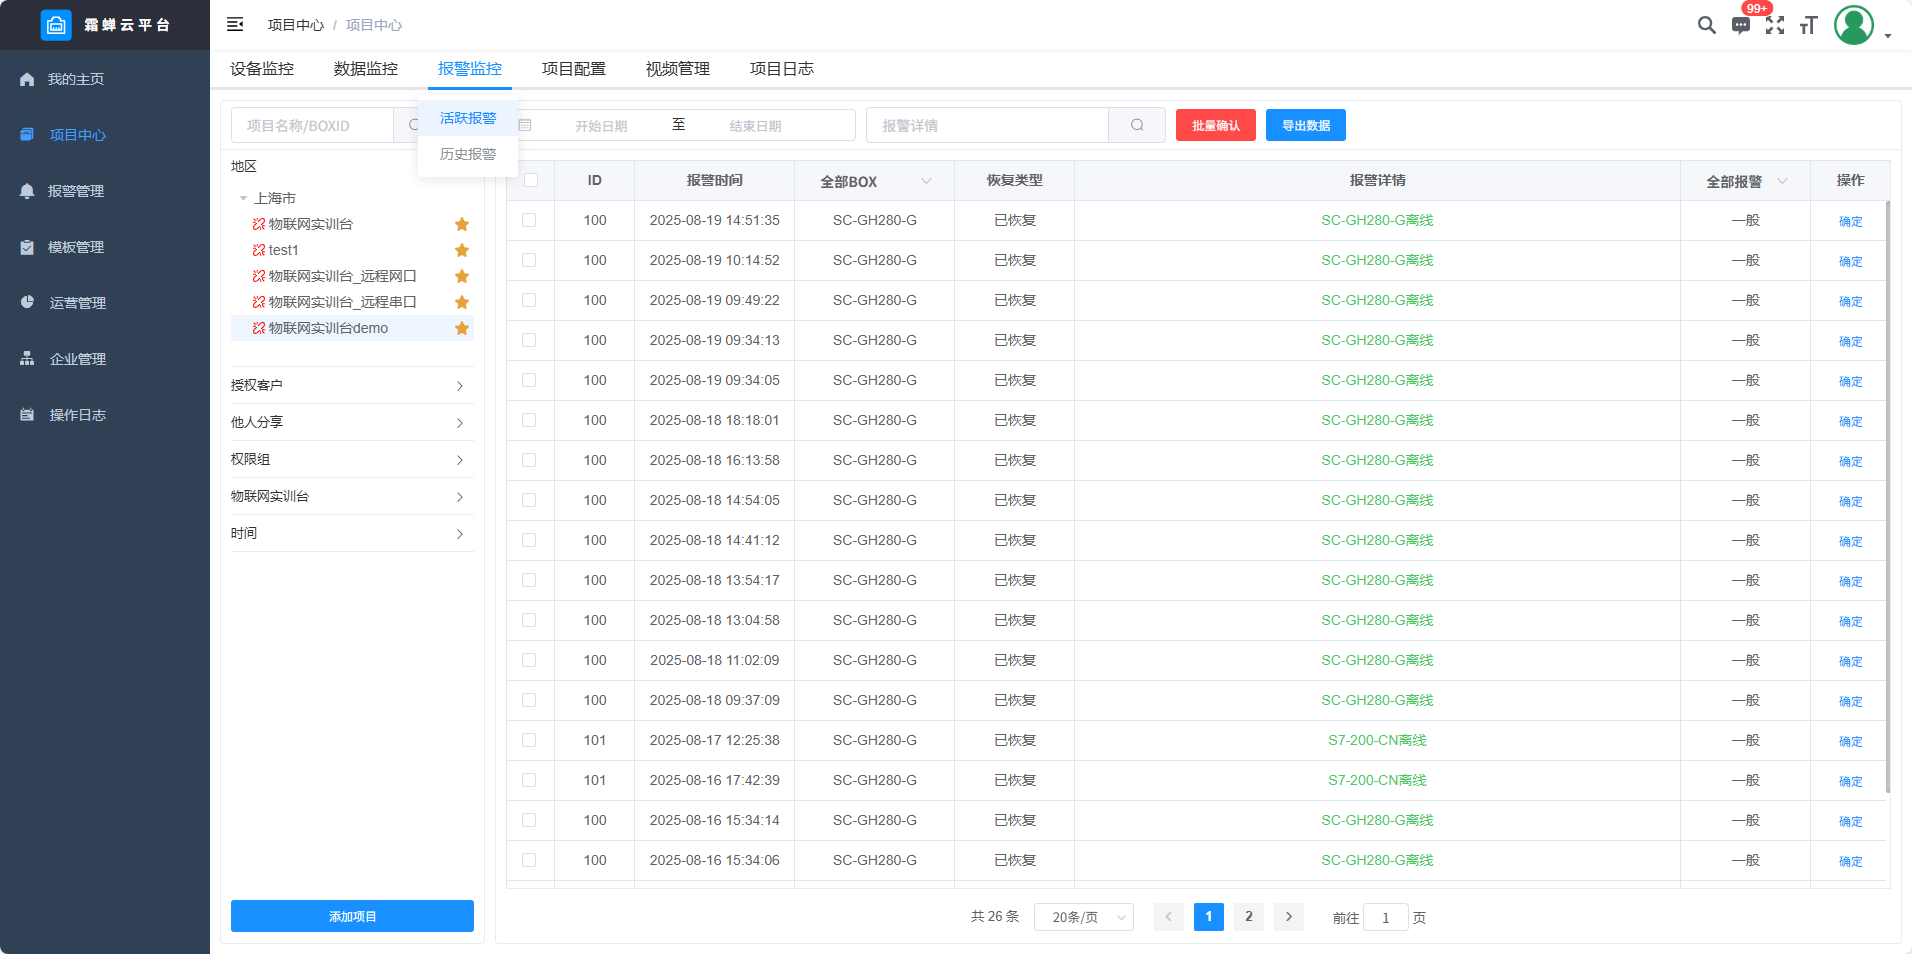Click the hamburger menu collapse icon
Image resolution: width=1912 pixels, height=954 pixels.
point(235,24)
